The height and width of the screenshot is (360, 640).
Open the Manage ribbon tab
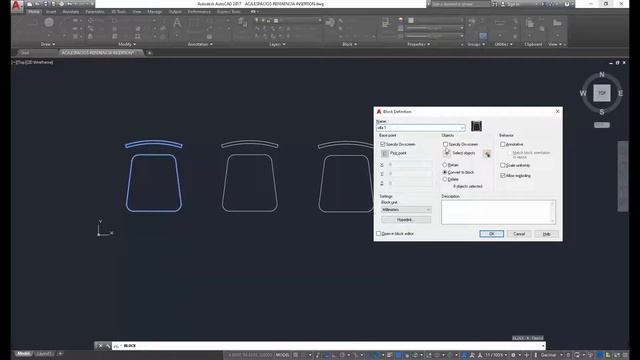[x=154, y=12]
